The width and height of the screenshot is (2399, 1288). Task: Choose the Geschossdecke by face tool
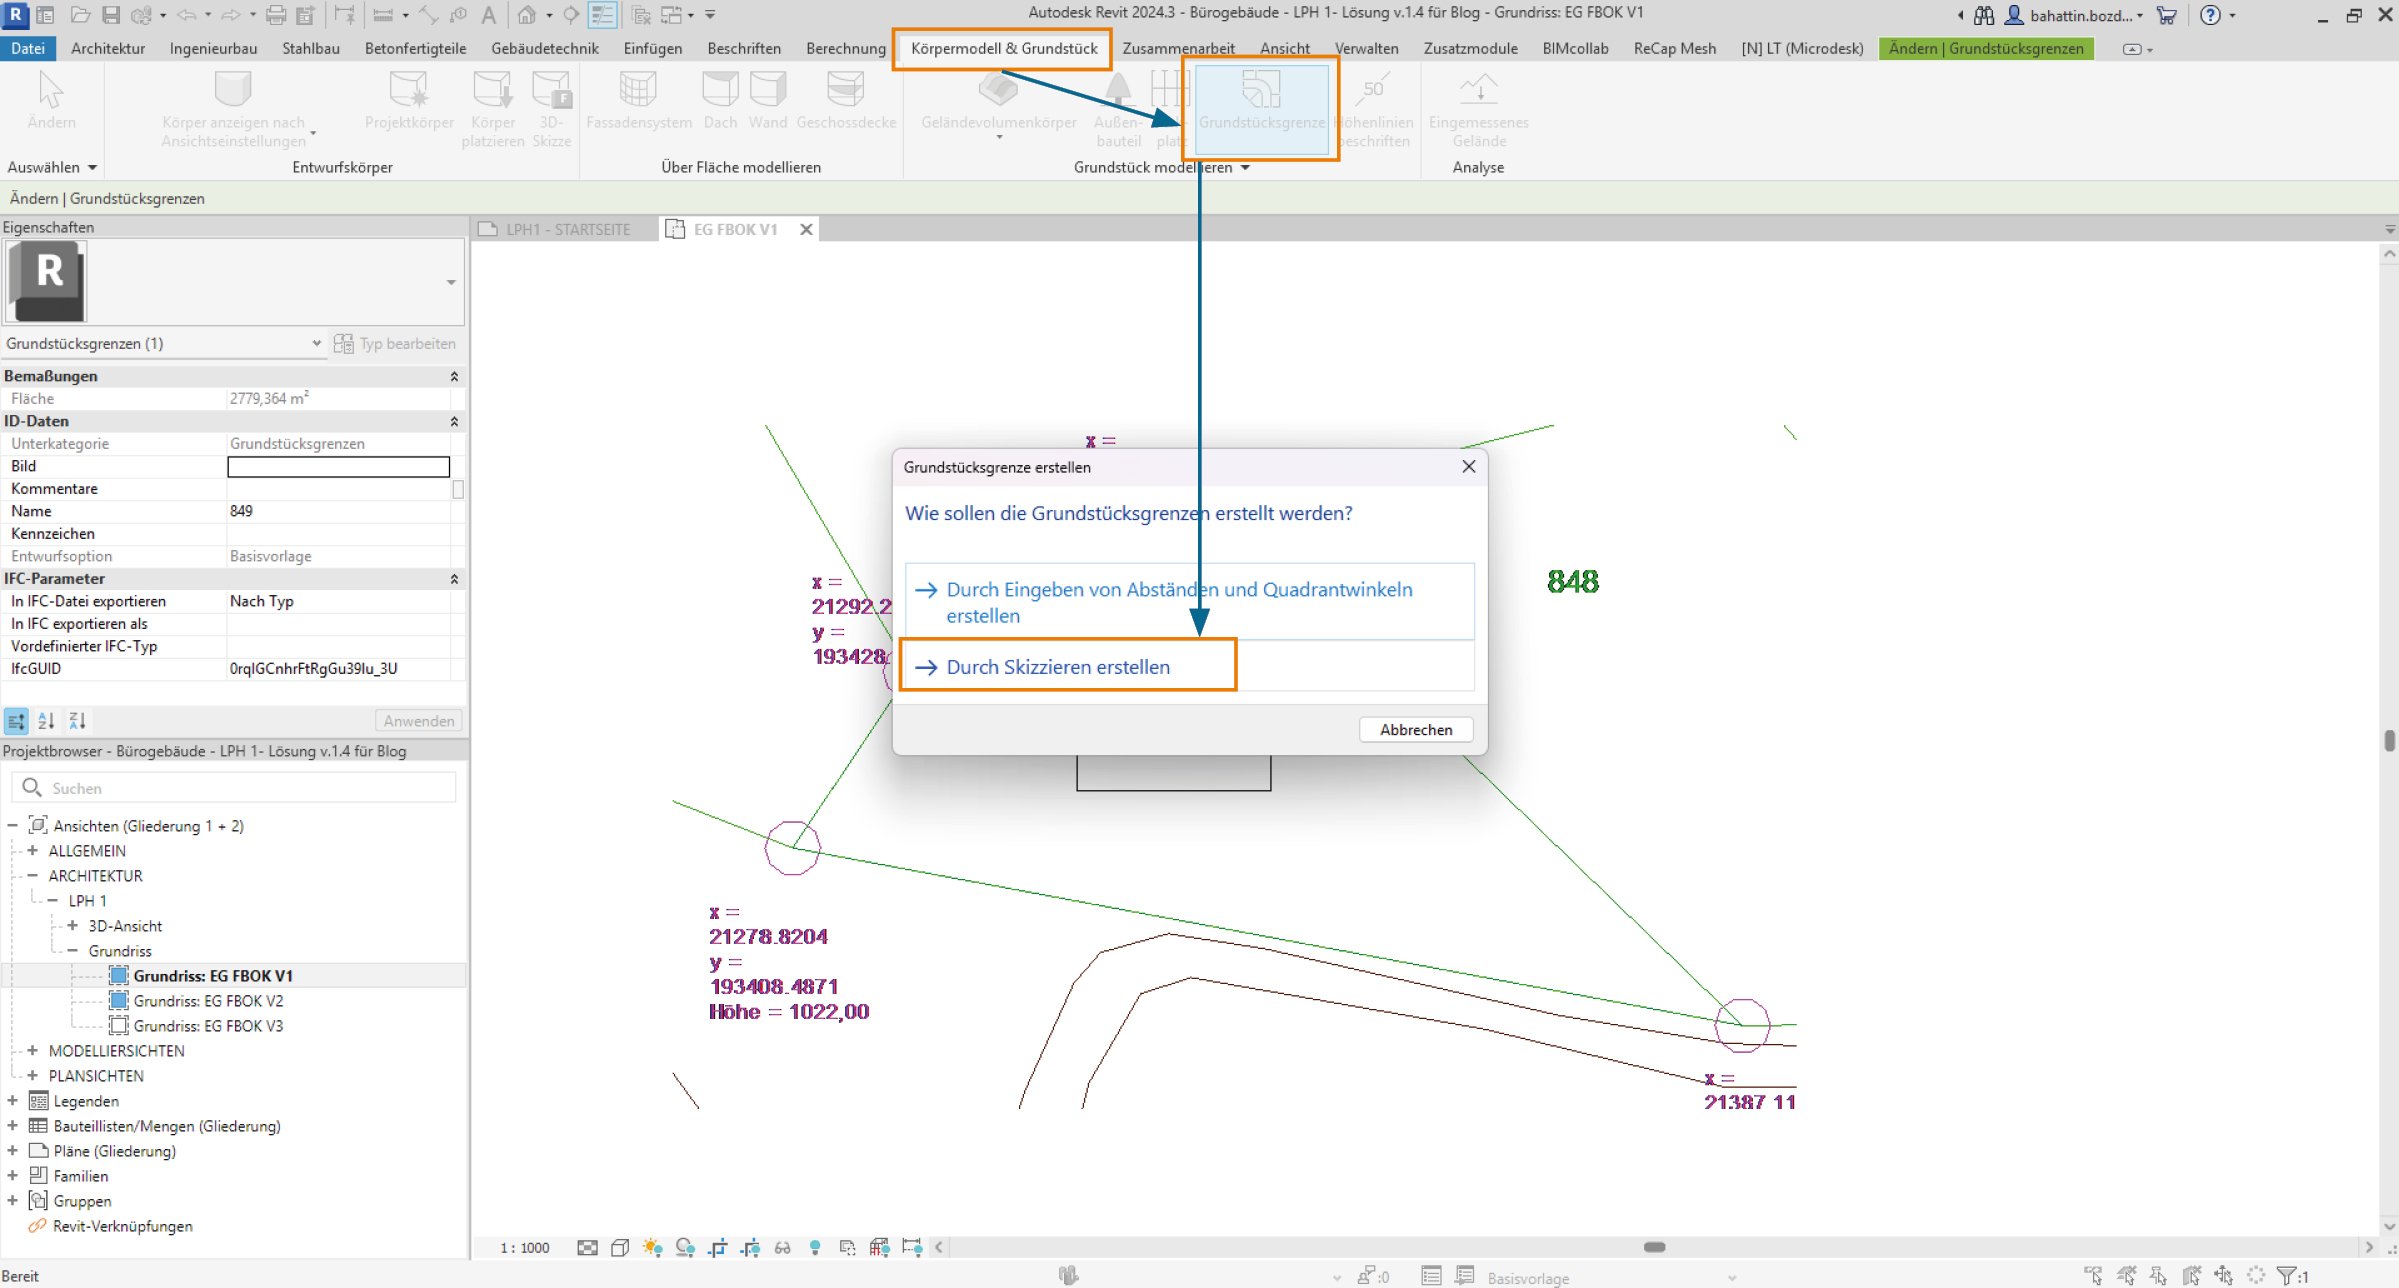[x=846, y=100]
